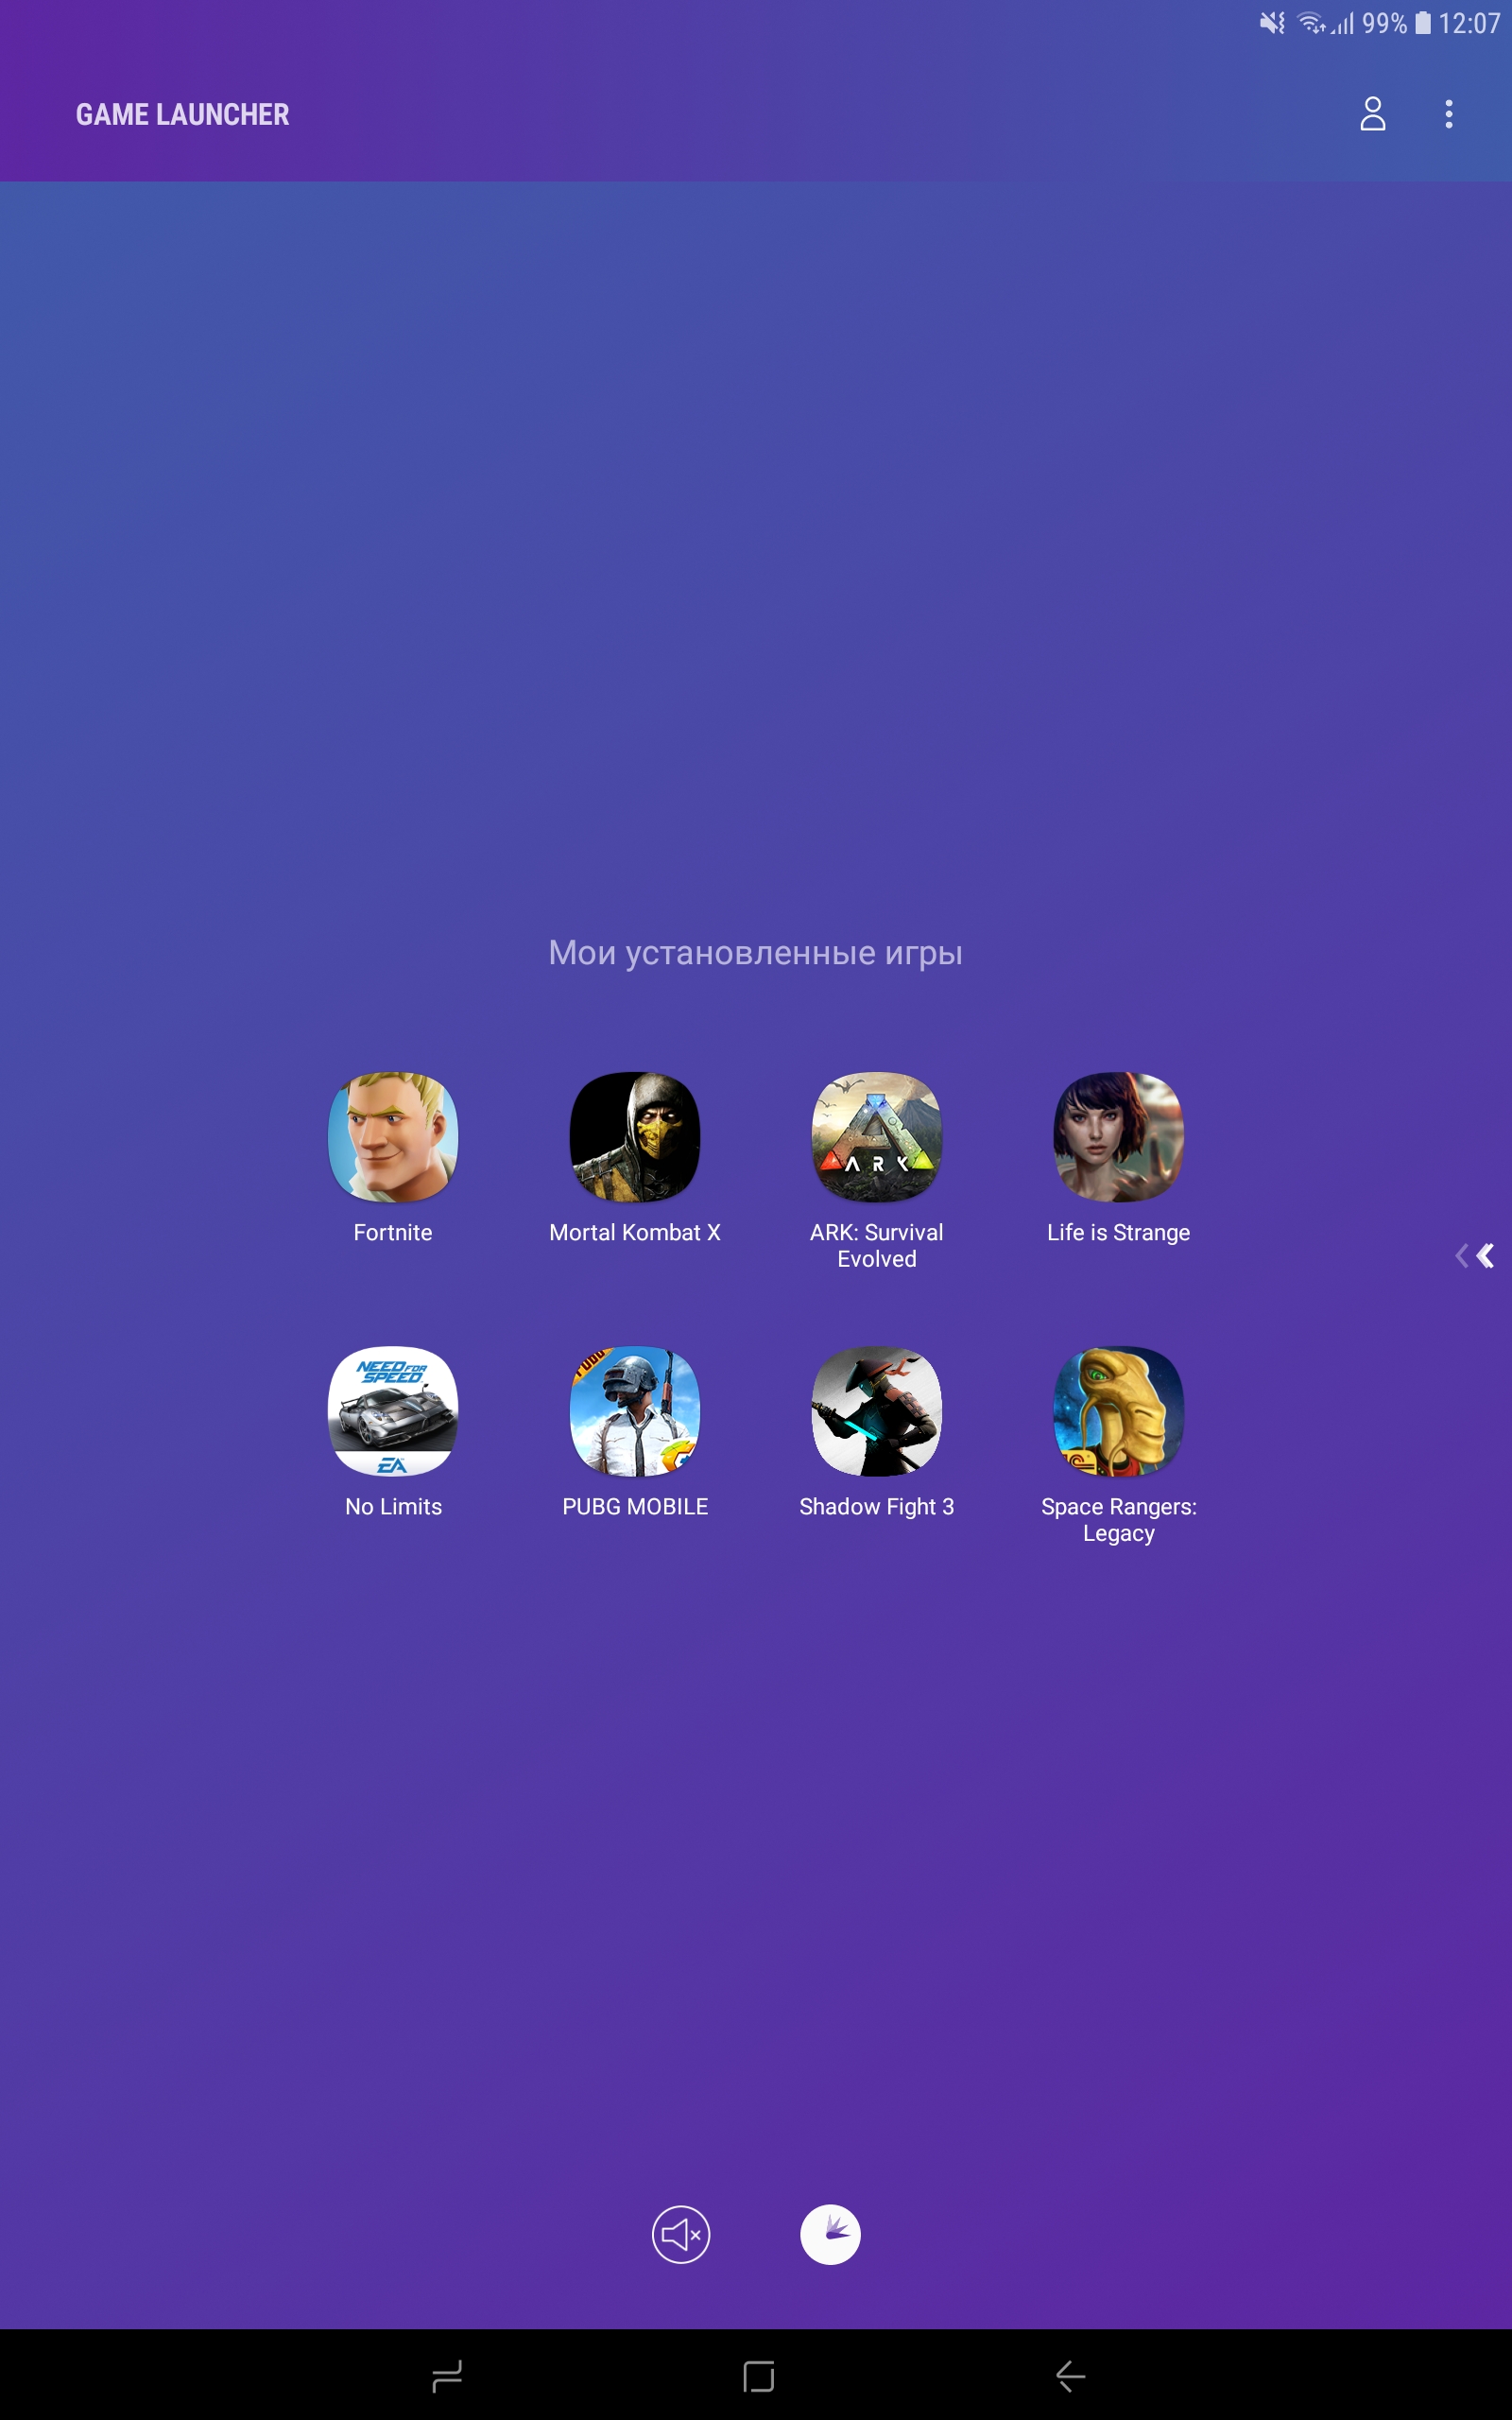Start ARK: Survival Evolved
Image resolution: width=1512 pixels, height=2420 pixels.
876,1137
